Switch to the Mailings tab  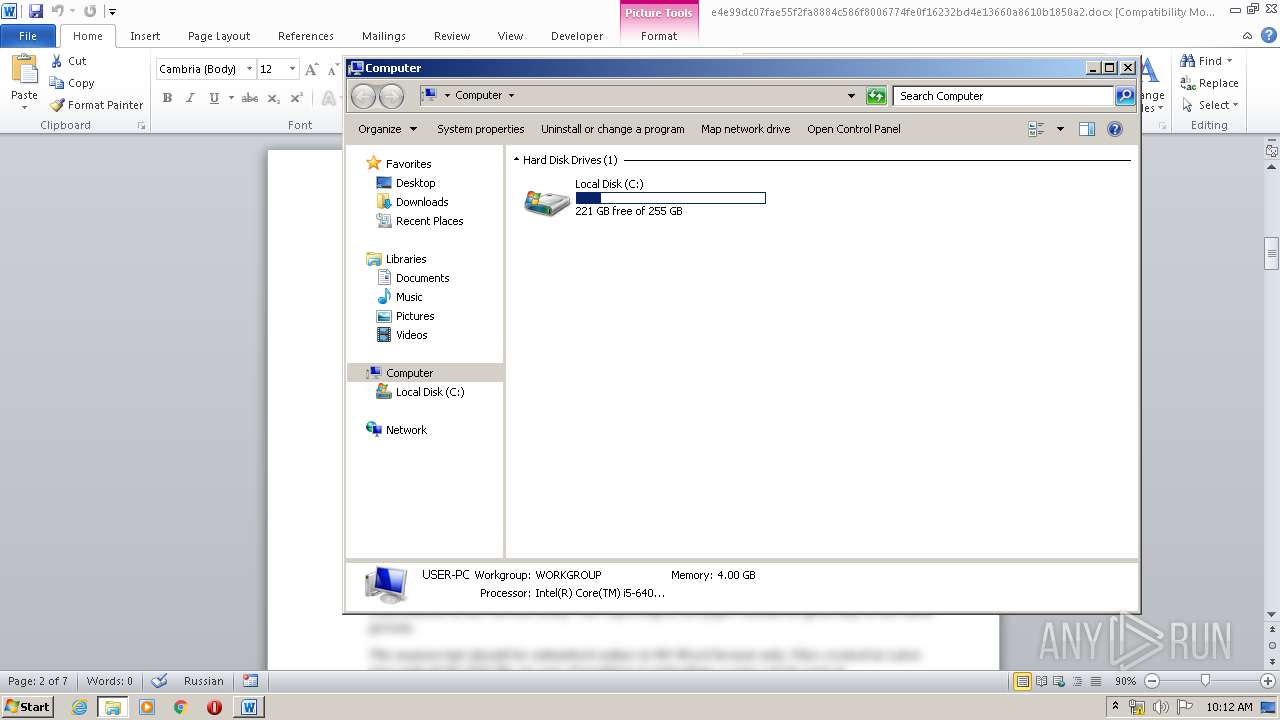tap(384, 36)
